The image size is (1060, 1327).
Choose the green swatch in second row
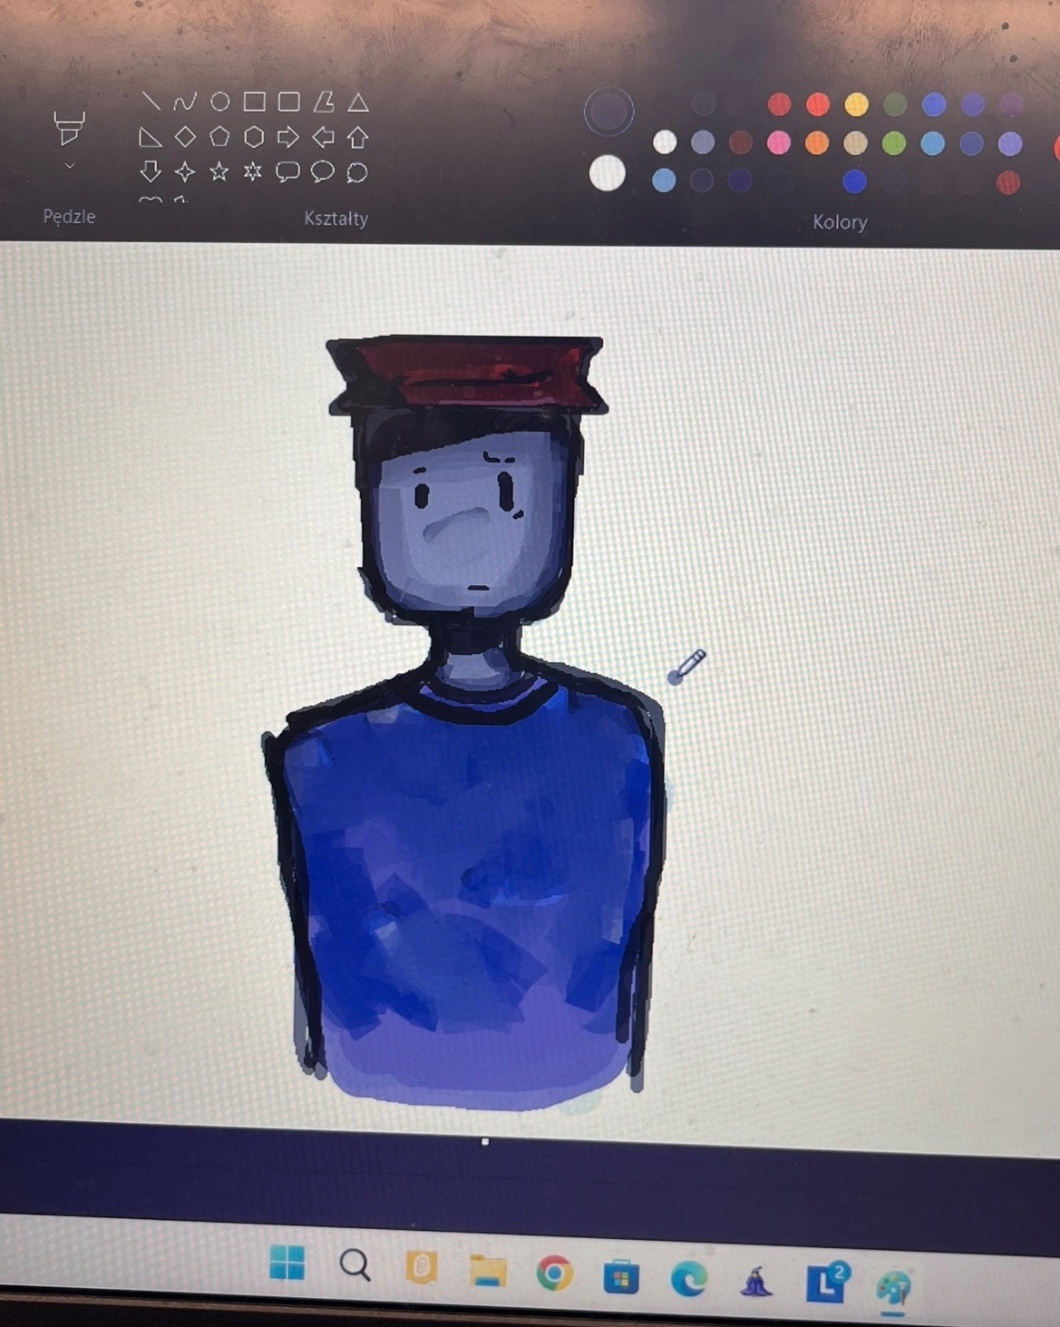pyautogui.click(x=894, y=143)
